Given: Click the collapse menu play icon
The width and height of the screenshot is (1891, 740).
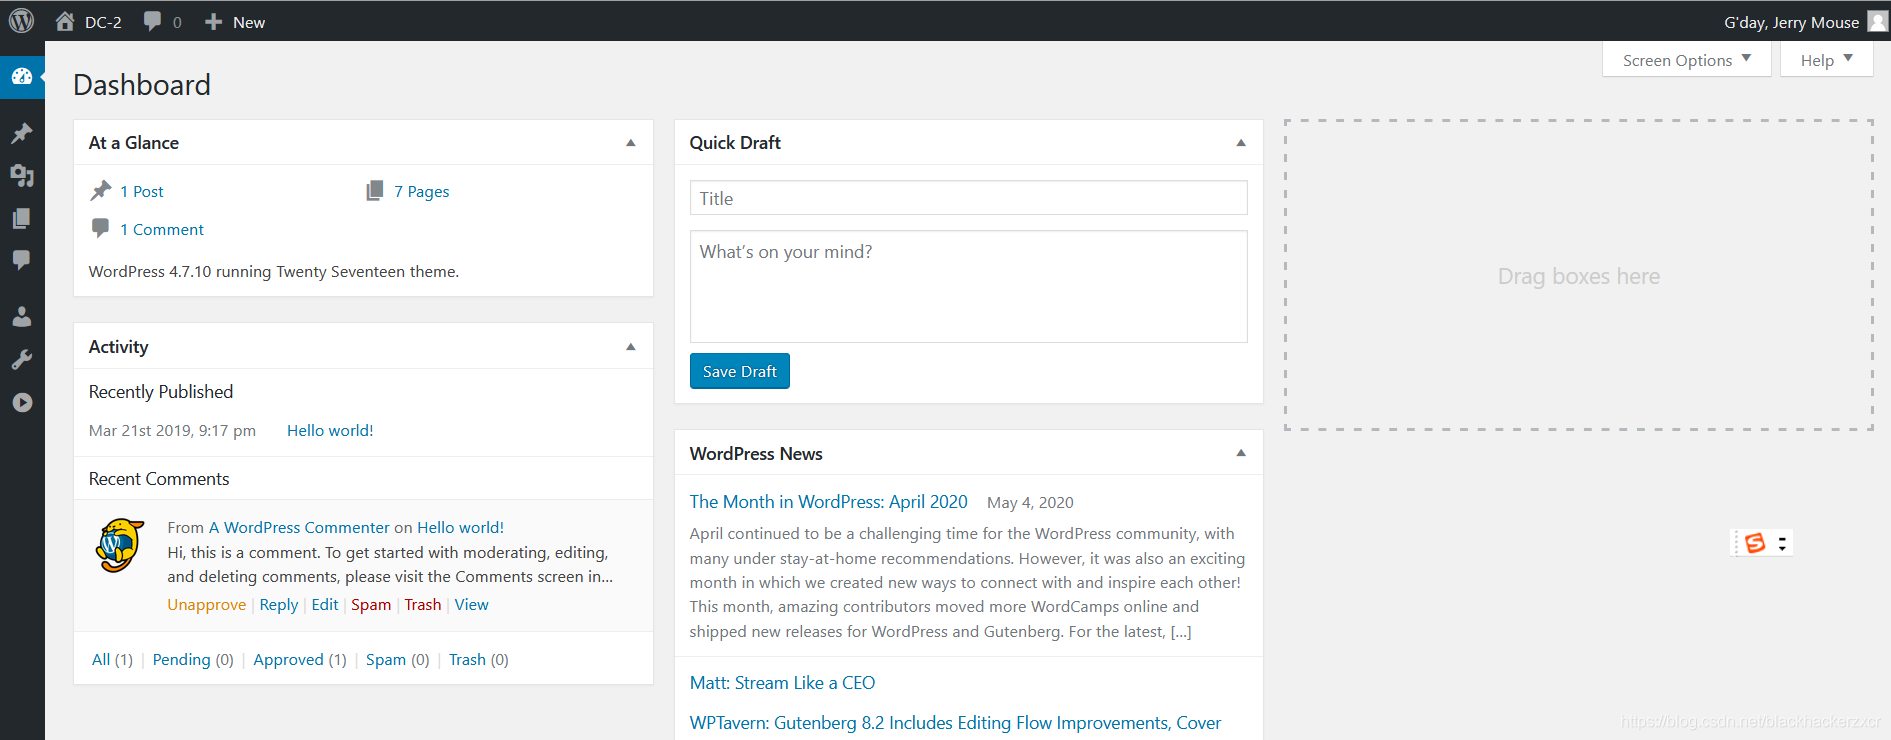Looking at the screenshot, I should 22,402.
